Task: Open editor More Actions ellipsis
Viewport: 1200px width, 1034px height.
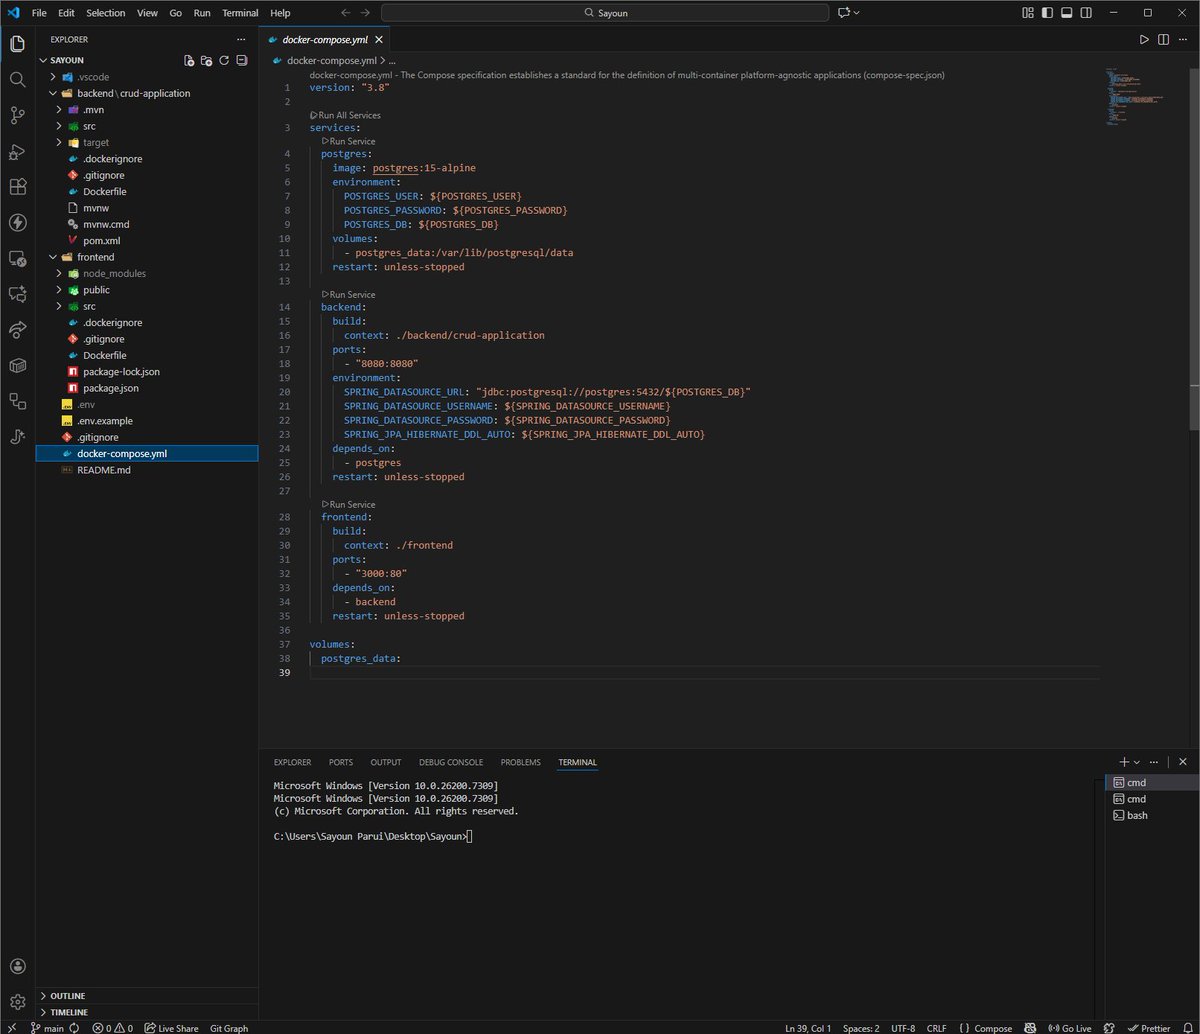Action: pyautogui.click(x=1182, y=39)
